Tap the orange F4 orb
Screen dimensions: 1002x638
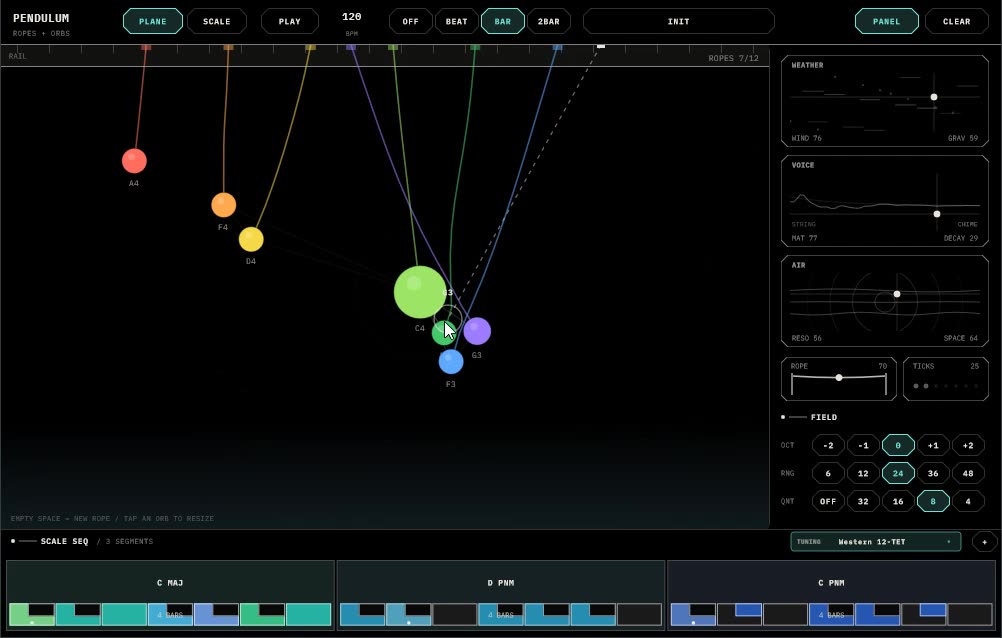click(x=224, y=205)
